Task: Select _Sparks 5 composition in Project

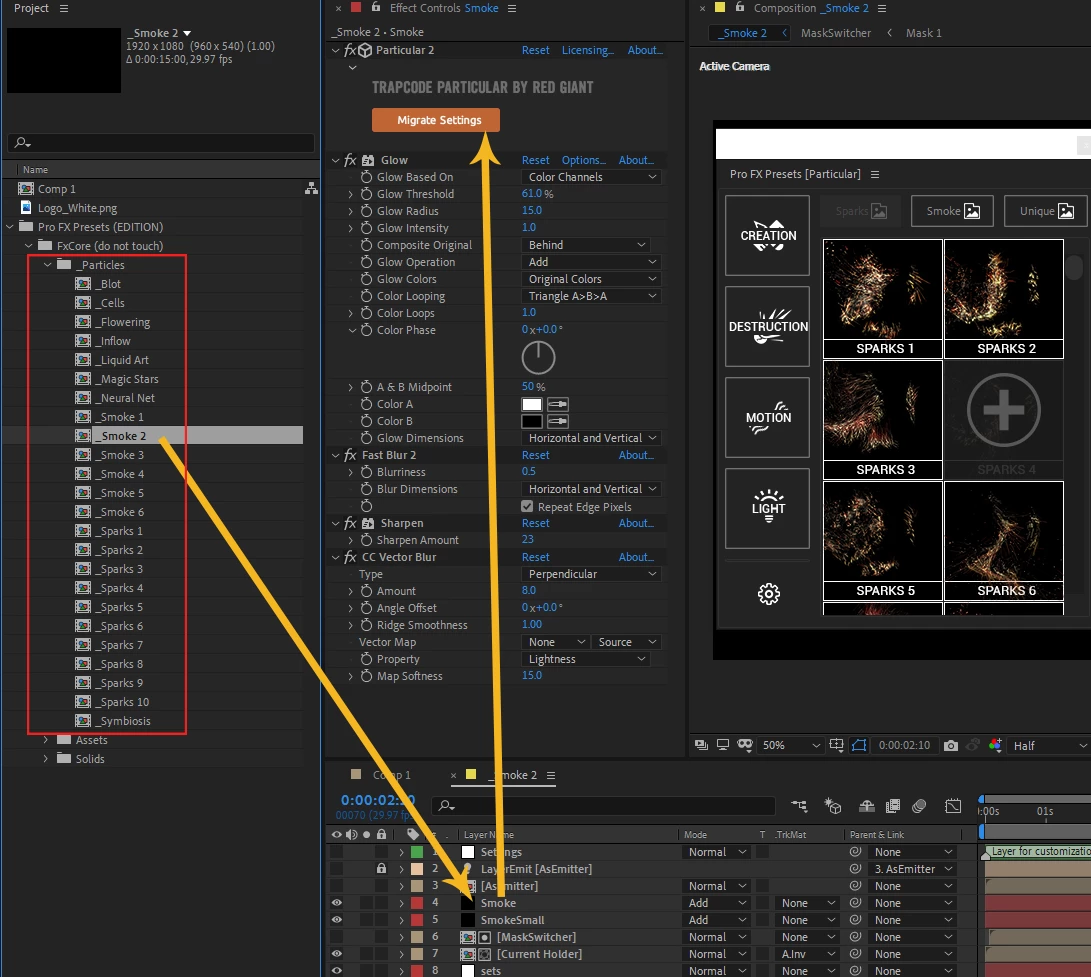Action: coord(120,607)
